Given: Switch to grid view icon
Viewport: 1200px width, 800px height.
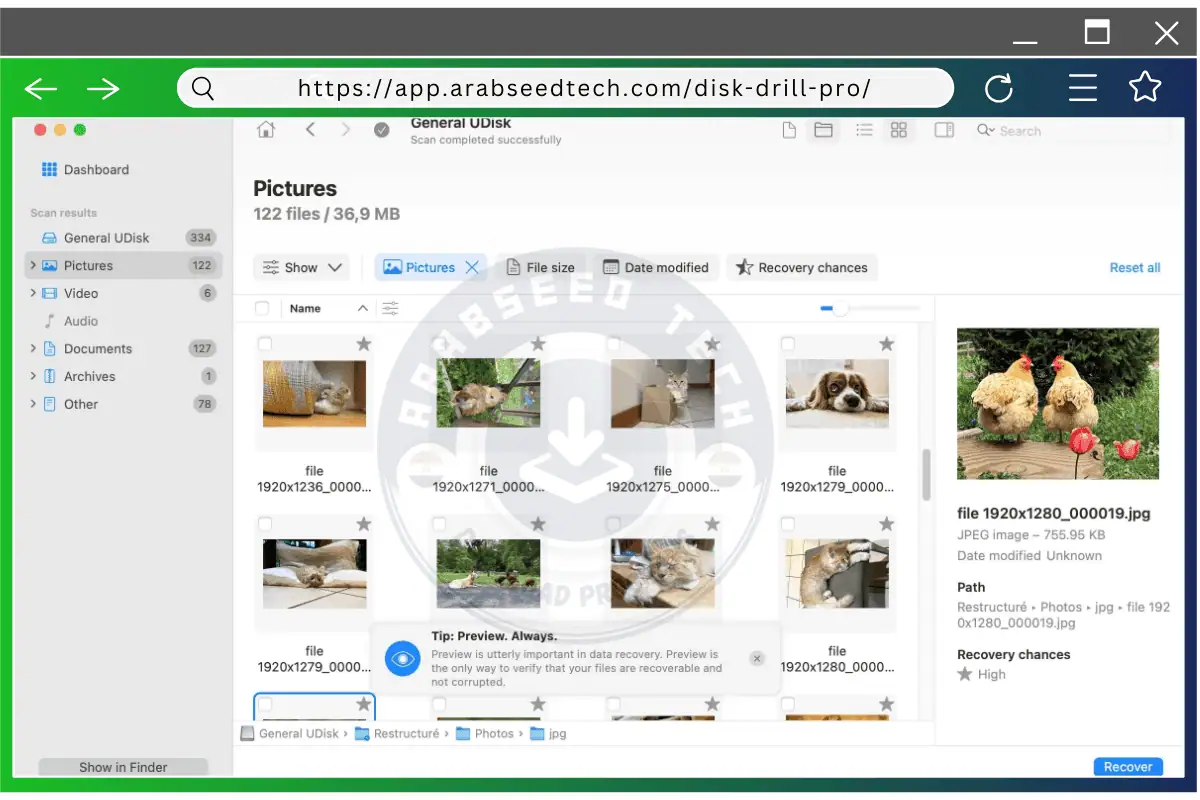Looking at the screenshot, I should (x=898, y=130).
